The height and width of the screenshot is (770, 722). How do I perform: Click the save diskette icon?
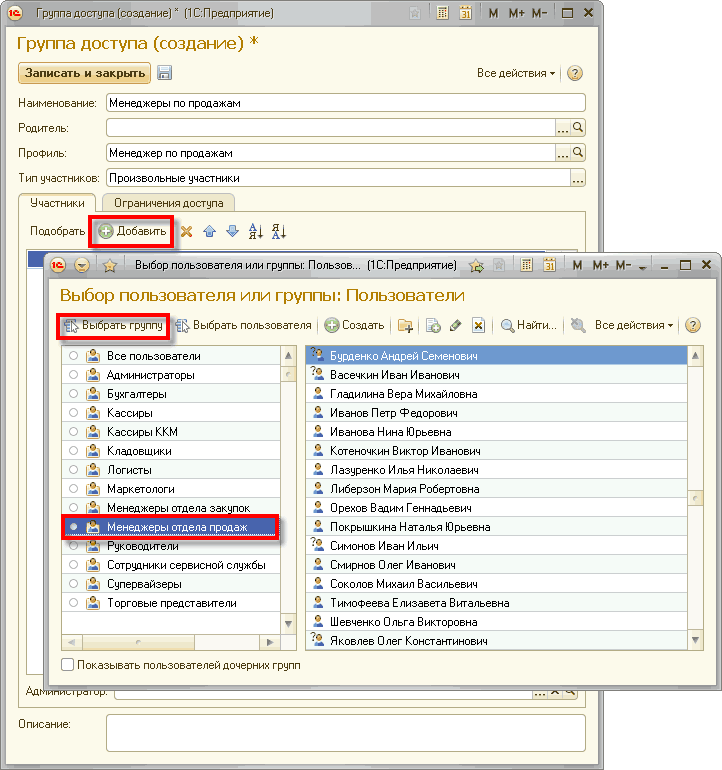165,73
